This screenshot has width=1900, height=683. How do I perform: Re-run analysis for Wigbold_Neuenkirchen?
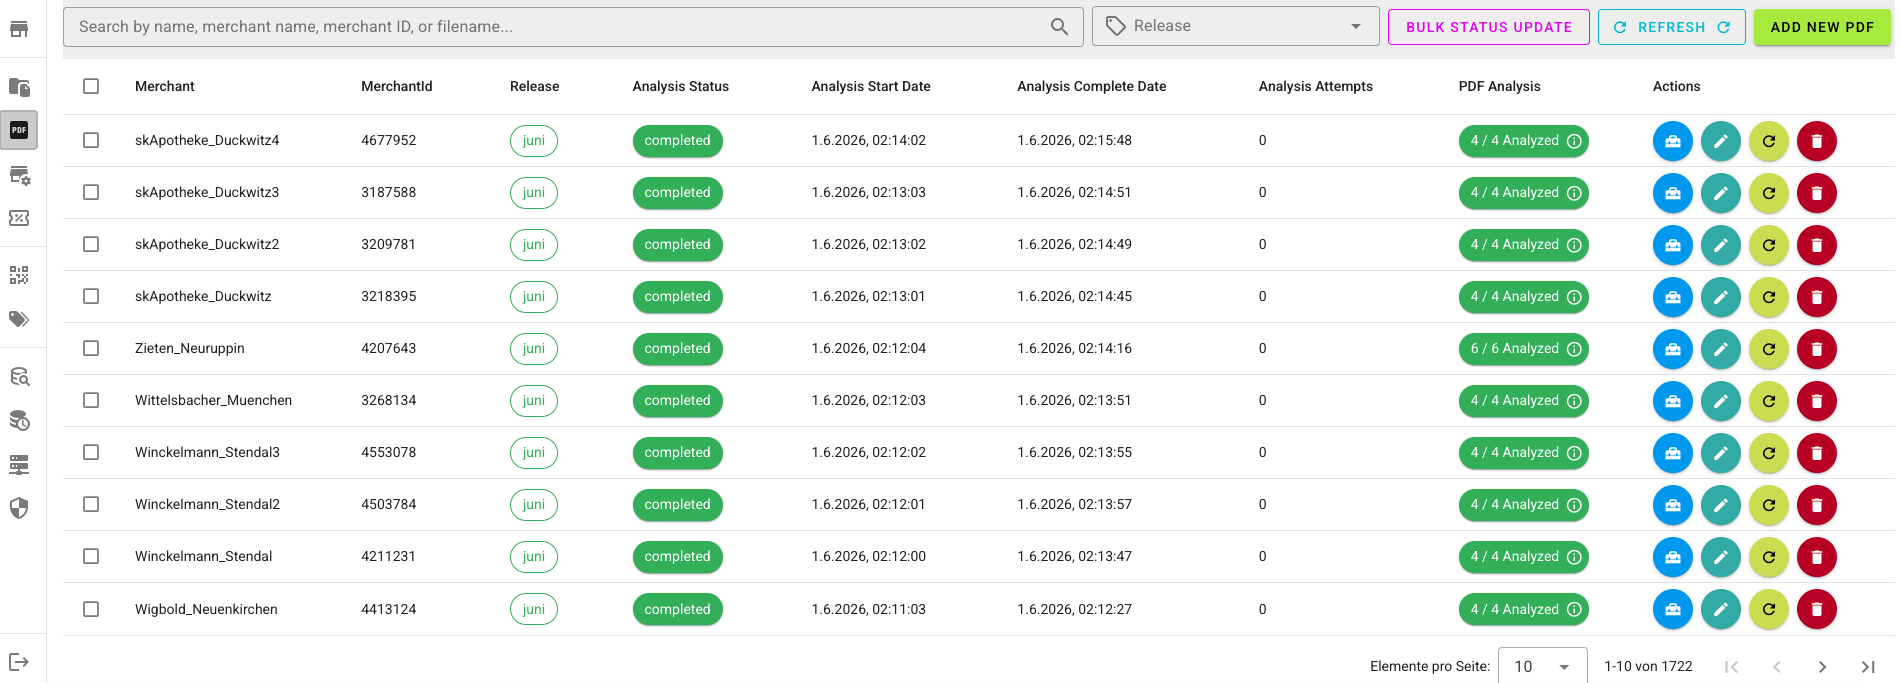tap(1769, 609)
